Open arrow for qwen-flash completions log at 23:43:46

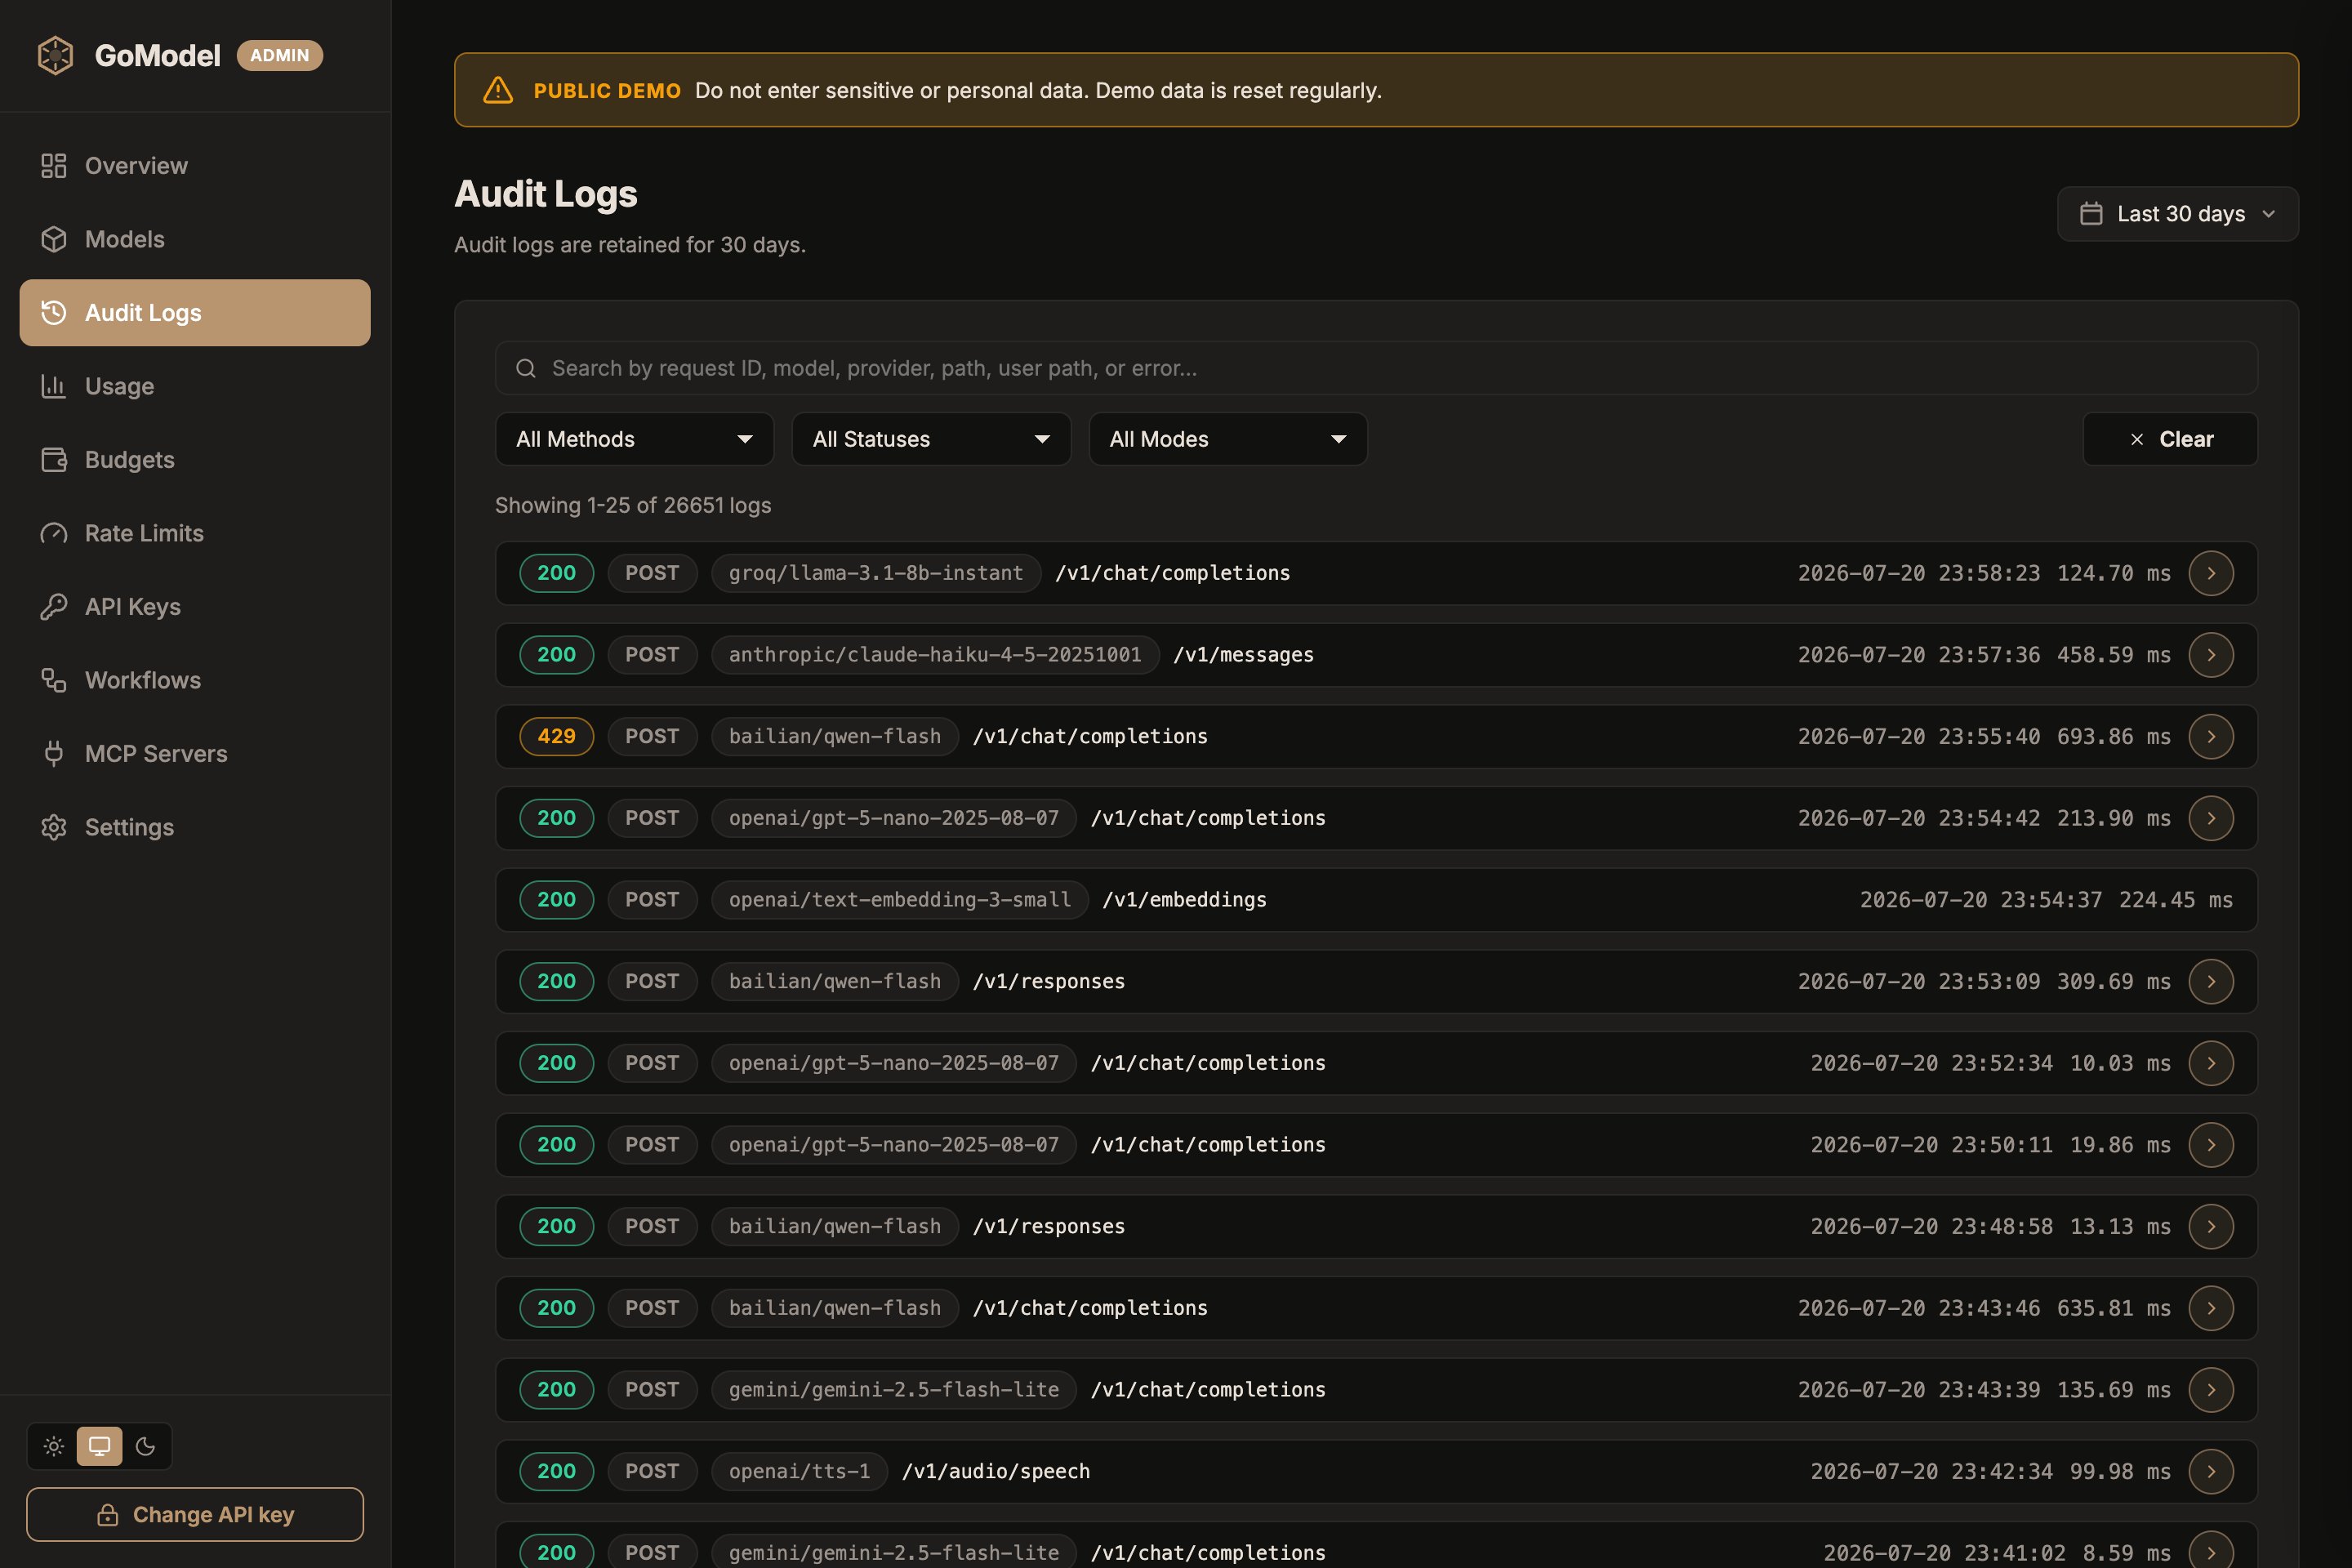tap(2211, 1308)
